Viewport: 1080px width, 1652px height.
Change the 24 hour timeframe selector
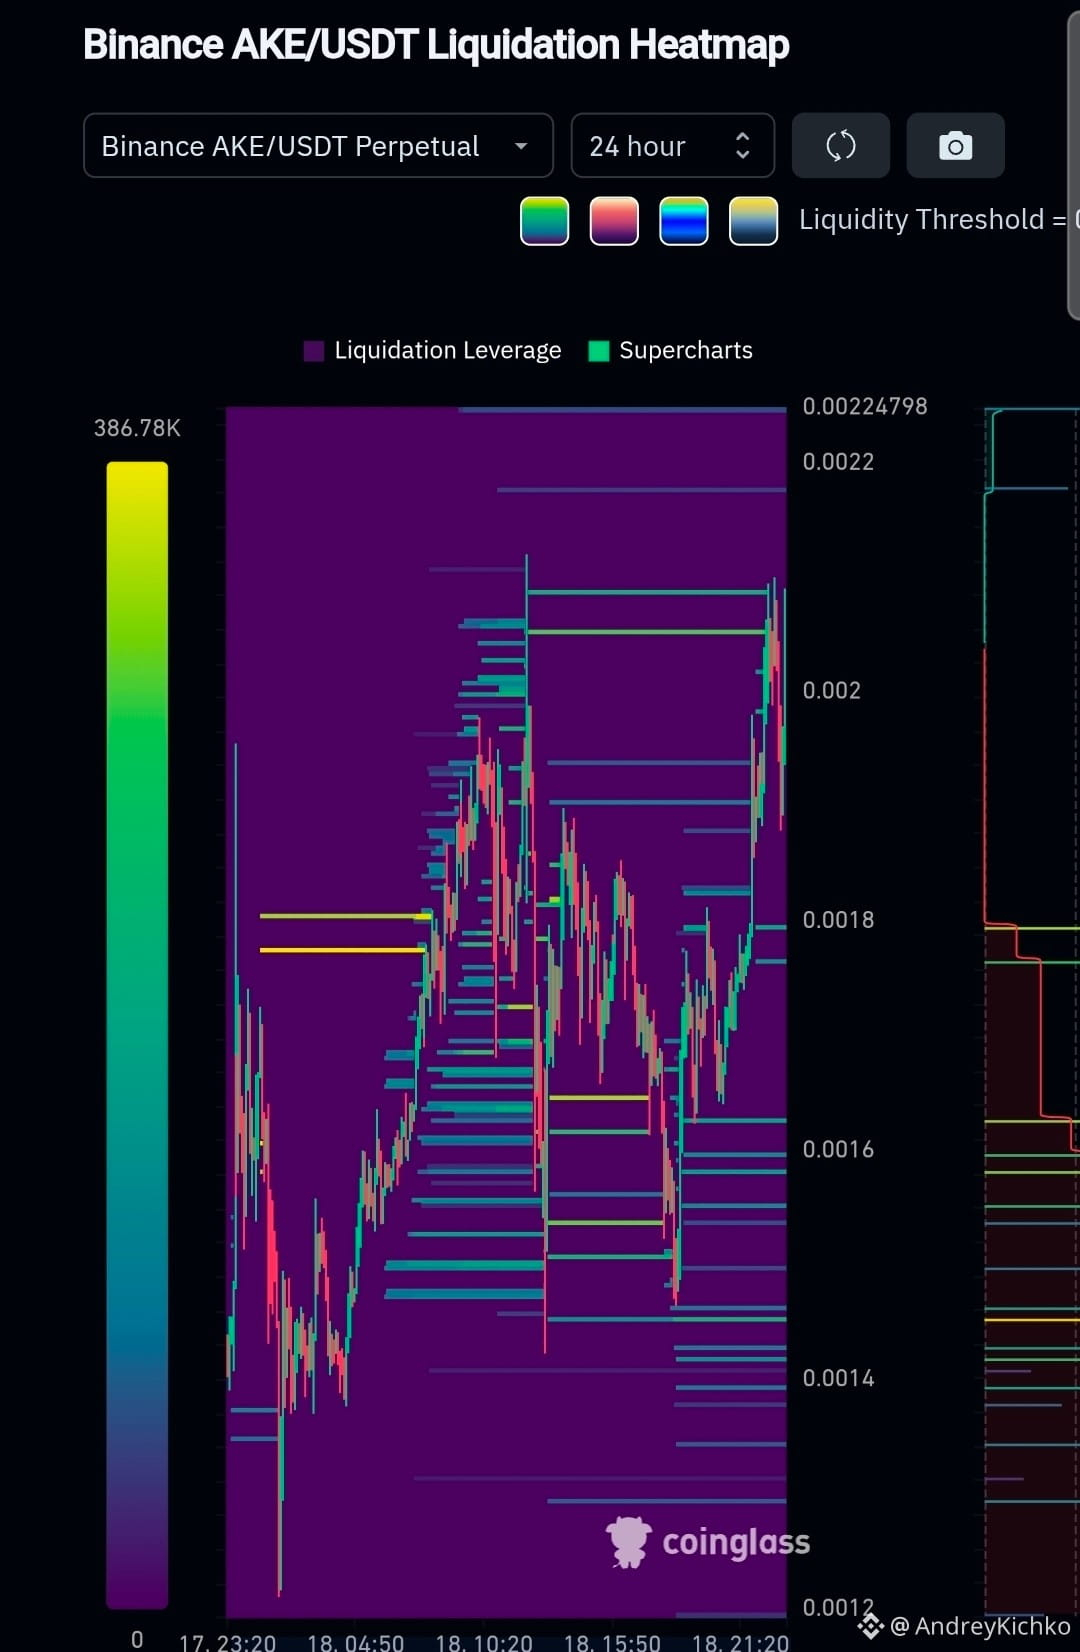(x=673, y=146)
